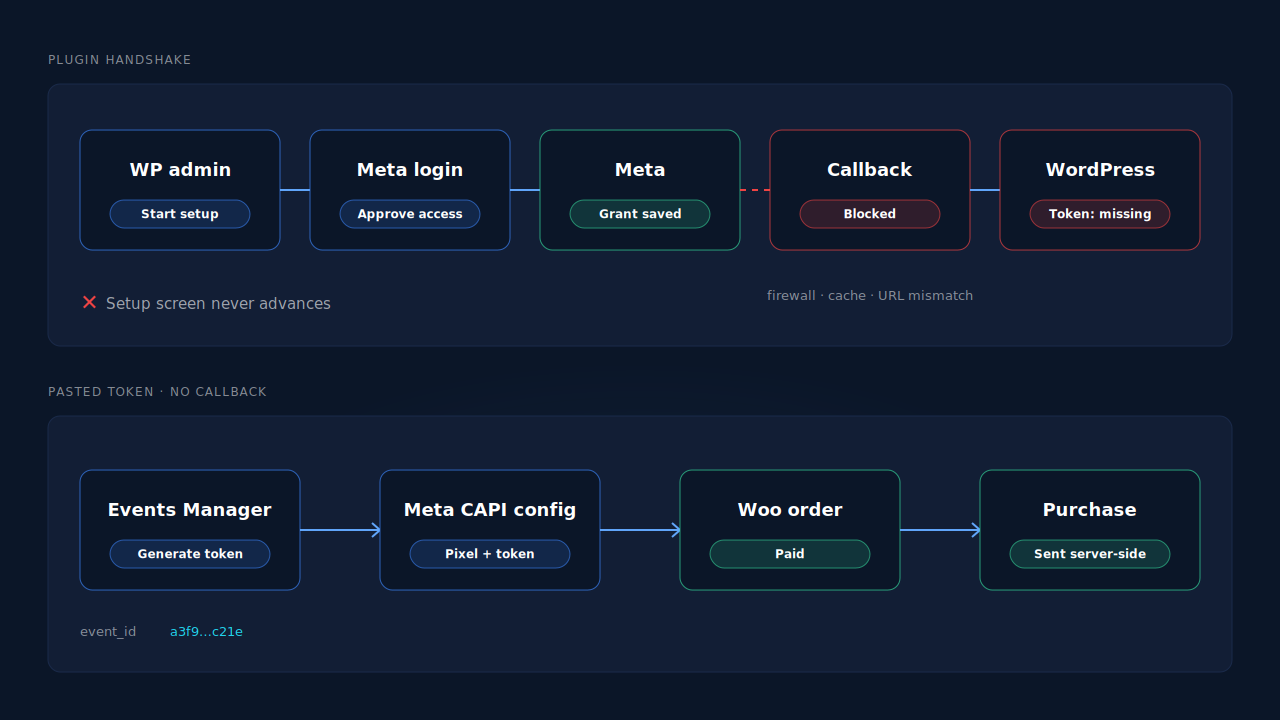Click the Token: missing pill
The width and height of the screenshot is (1280, 720).
[1100, 214]
